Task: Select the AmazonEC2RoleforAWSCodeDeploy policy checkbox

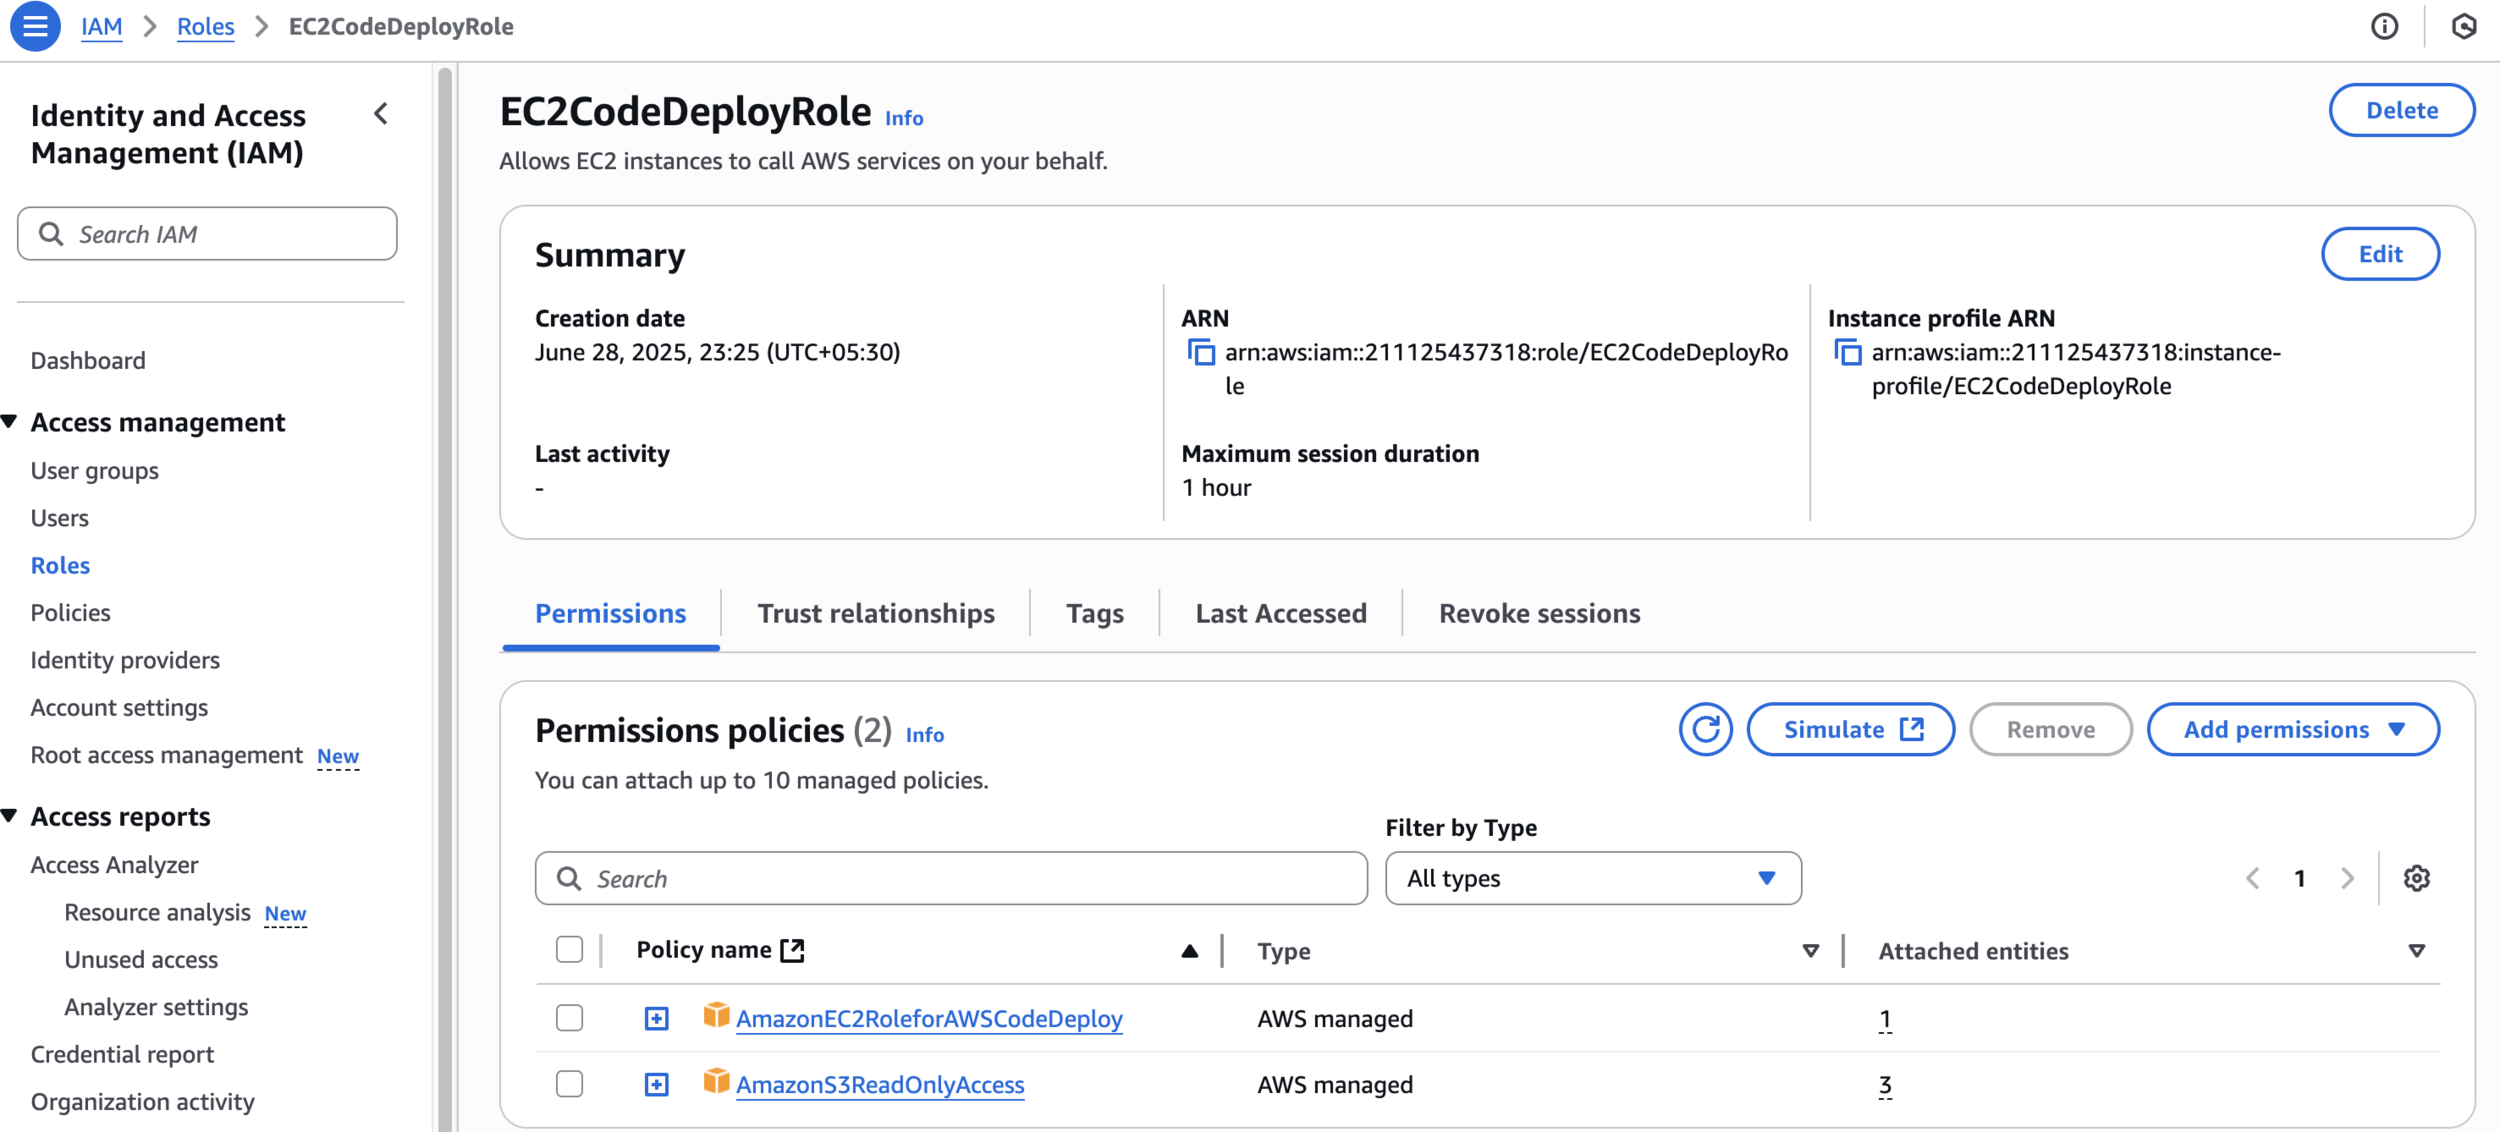Action: (569, 1018)
